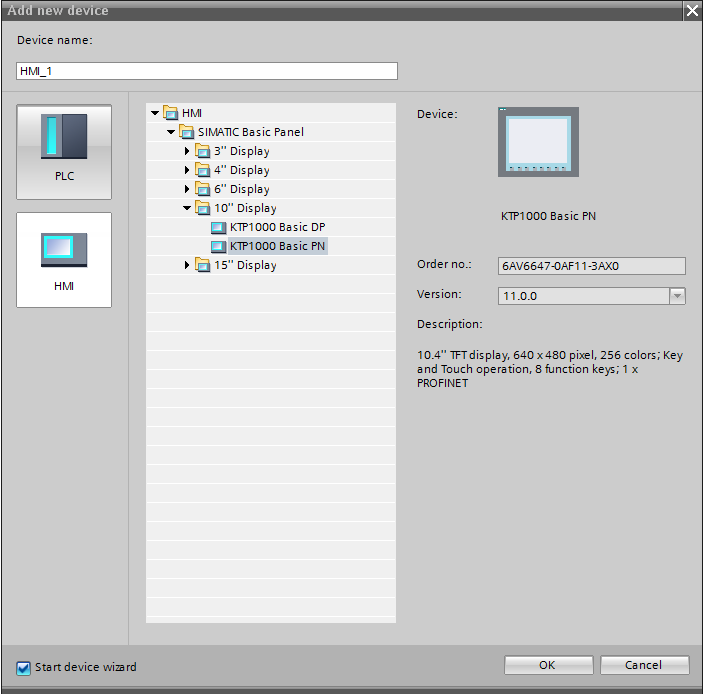Select KTP1000 Basic DP tree item text

tap(278, 227)
